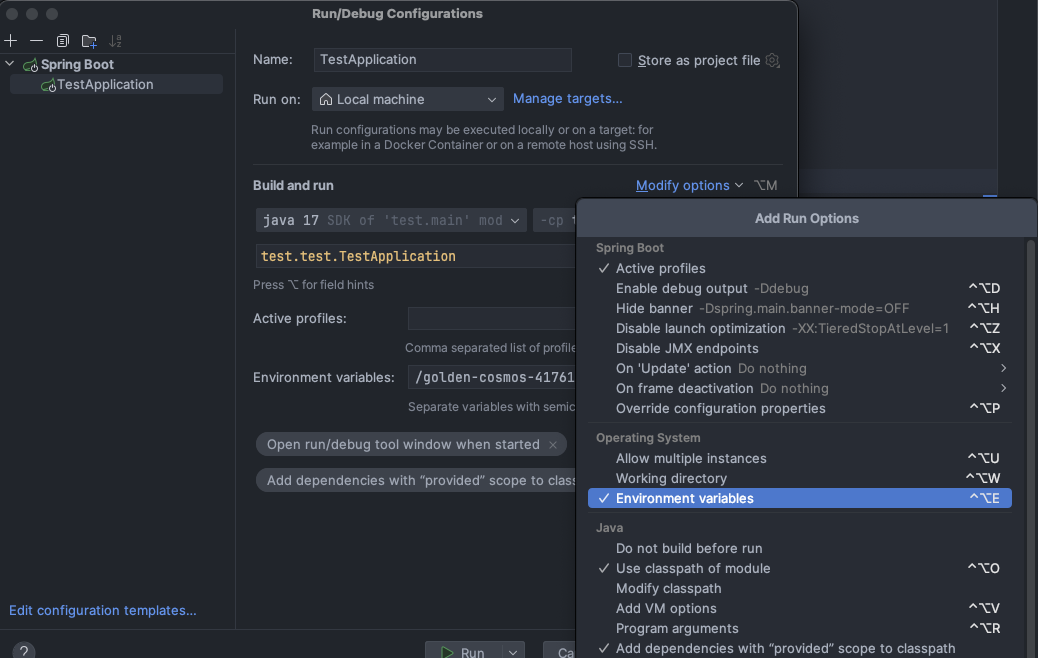Toggle Environment variables option
This screenshot has width=1039, height=658.
[800, 498]
